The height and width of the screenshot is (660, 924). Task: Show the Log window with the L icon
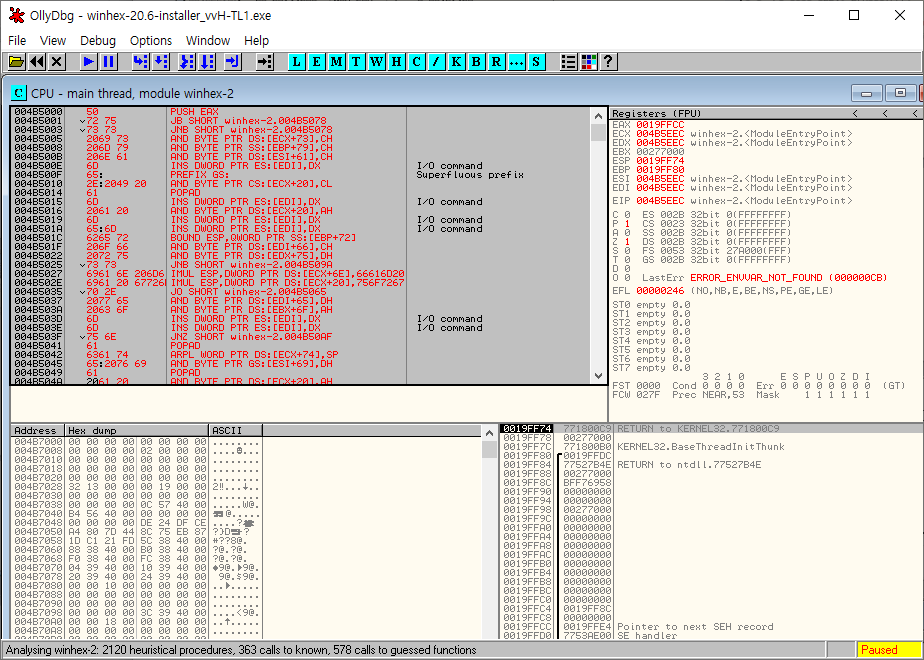pyautogui.click(x=296, y=61)
